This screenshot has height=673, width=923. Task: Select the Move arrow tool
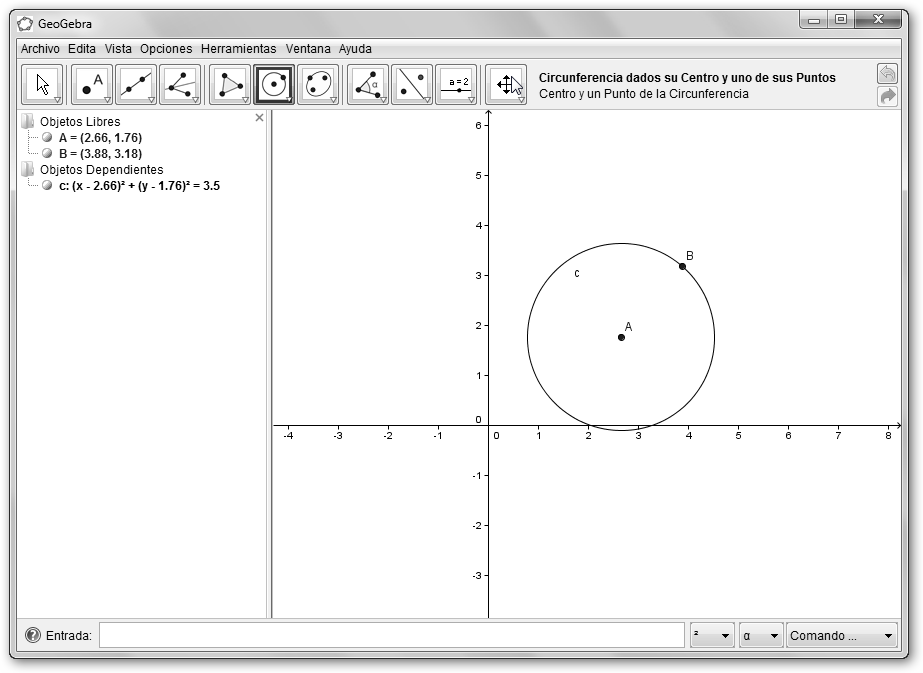point(42,85)
